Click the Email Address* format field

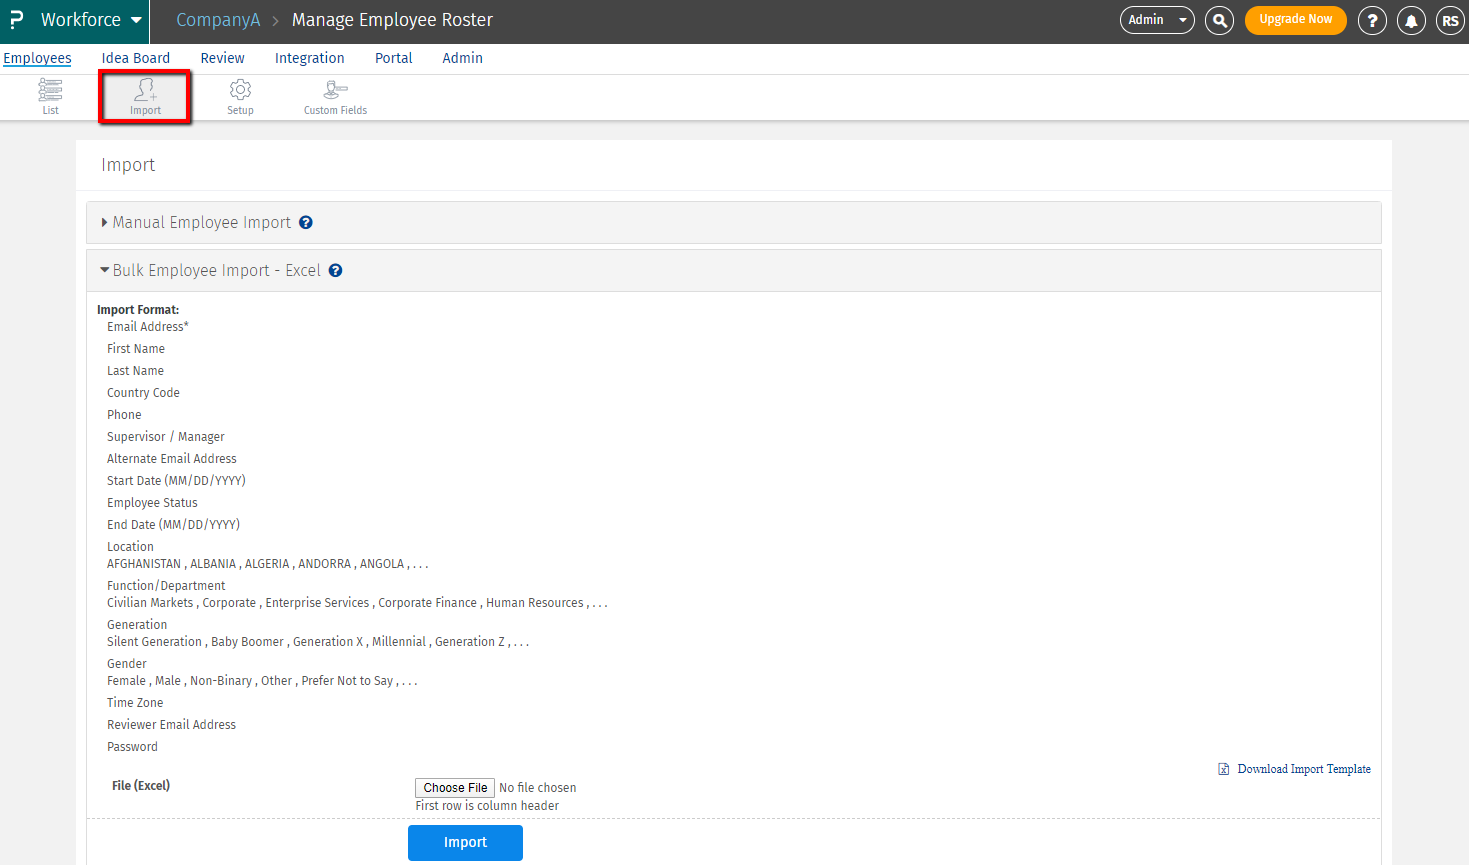(x=148, y=327)
